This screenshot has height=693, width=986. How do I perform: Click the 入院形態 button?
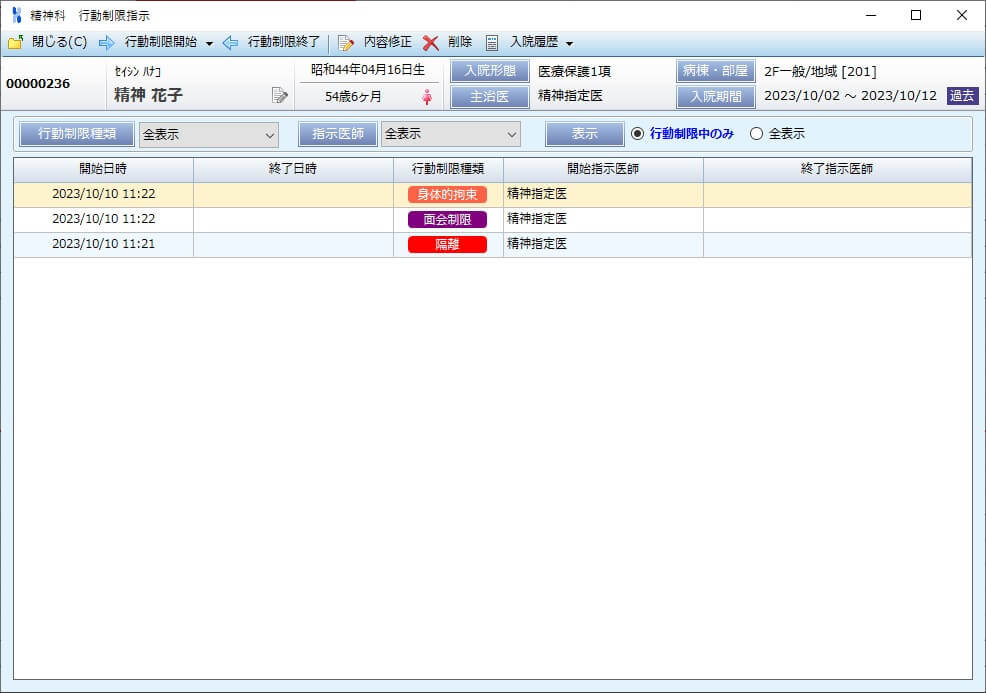click(489, 71)
